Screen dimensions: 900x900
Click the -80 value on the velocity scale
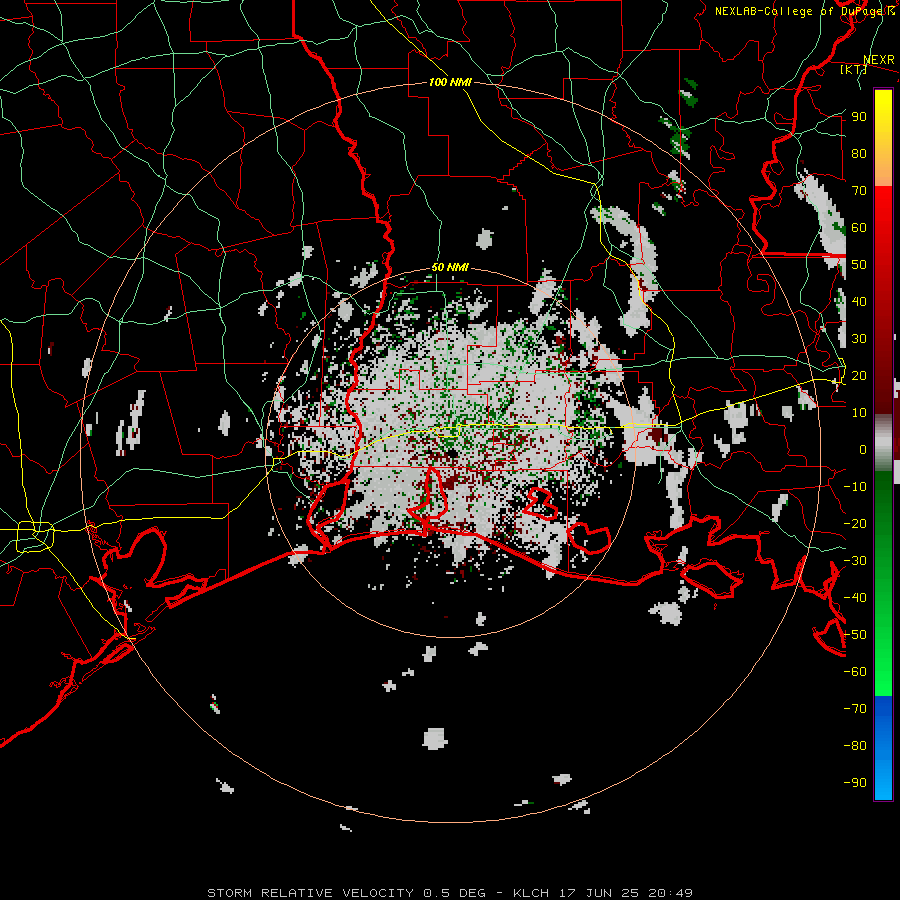[x=855, y=746]
